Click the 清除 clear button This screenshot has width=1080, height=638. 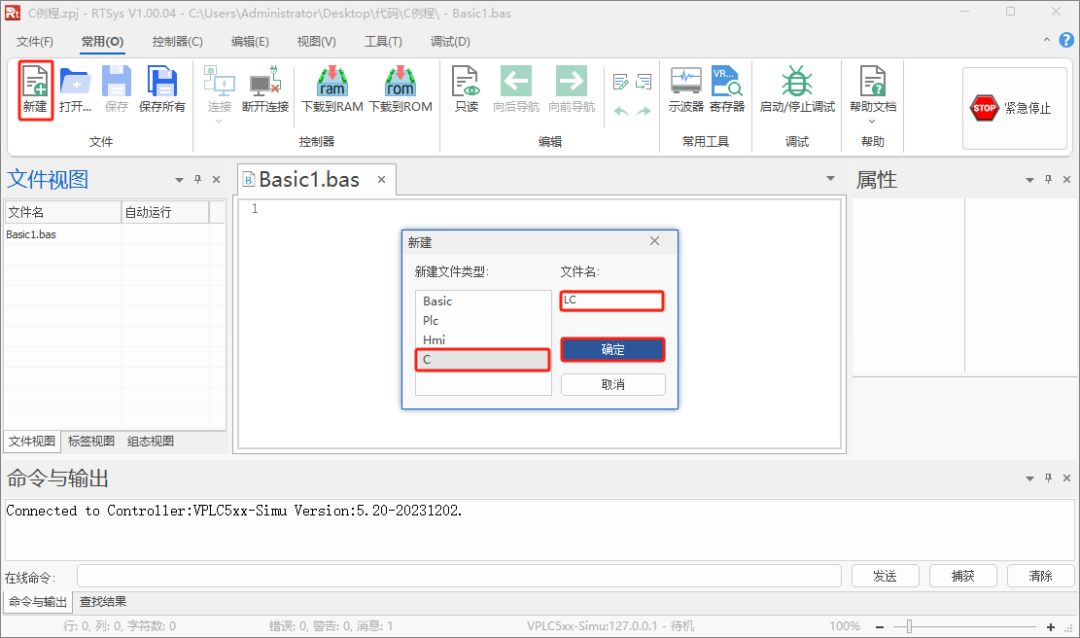(x=1041, y=575)
